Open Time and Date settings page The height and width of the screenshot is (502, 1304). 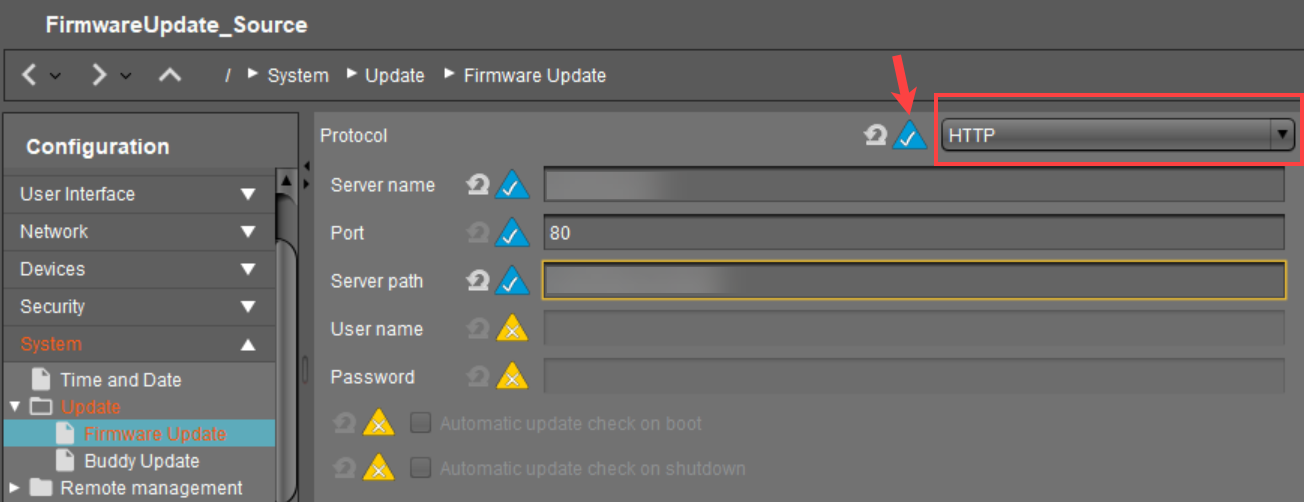[x=120, y=380]
